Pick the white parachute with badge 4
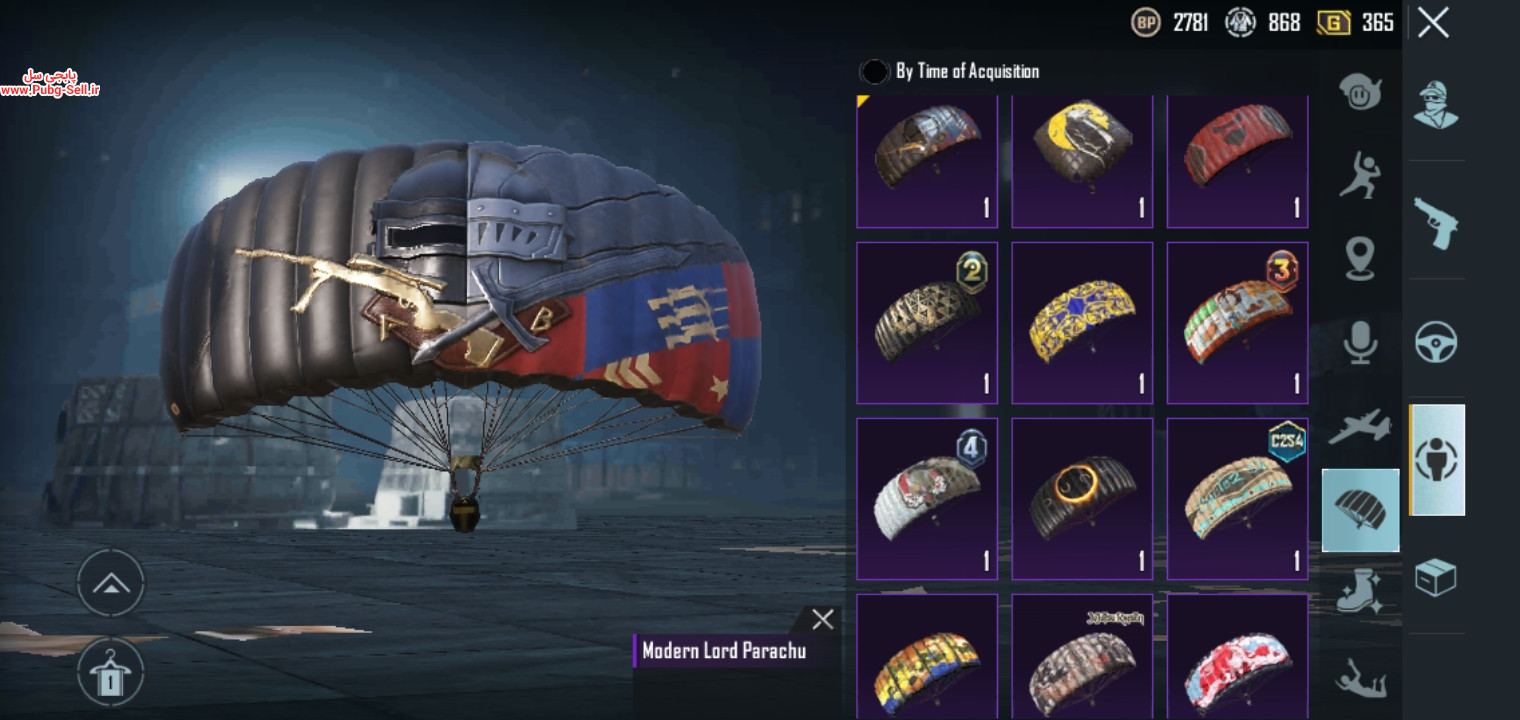The height and width of the screenshot is (720, 1520). (927, 498)
